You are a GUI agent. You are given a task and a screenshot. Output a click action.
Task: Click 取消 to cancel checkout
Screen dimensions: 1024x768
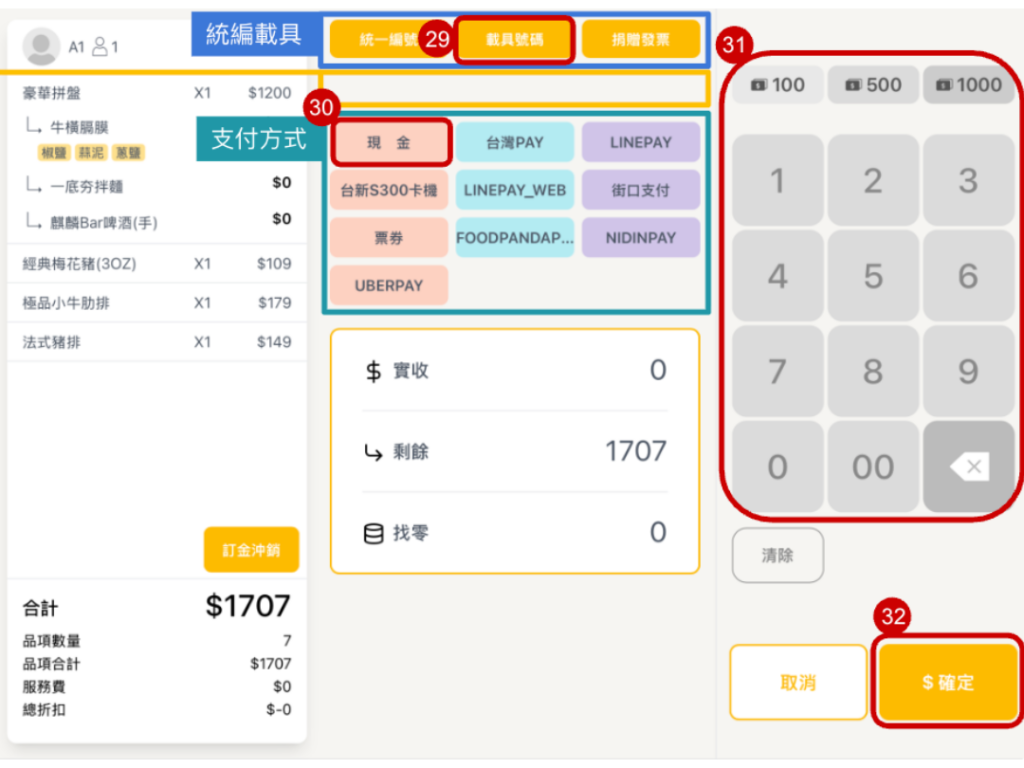coord(798,682)
